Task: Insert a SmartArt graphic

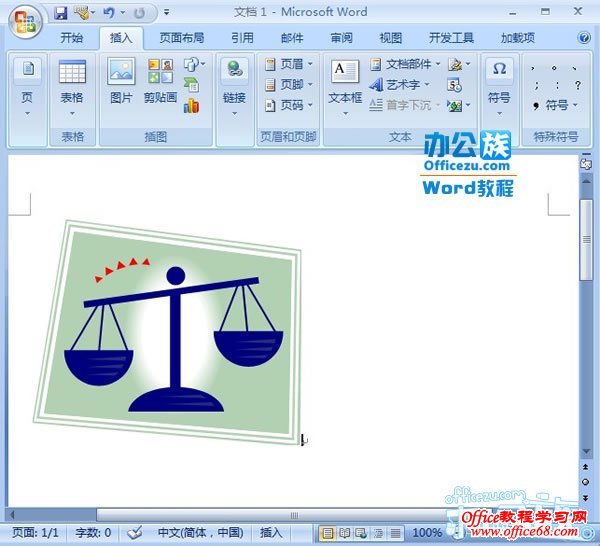Action: pyautogui.click(x=191, y=84)
